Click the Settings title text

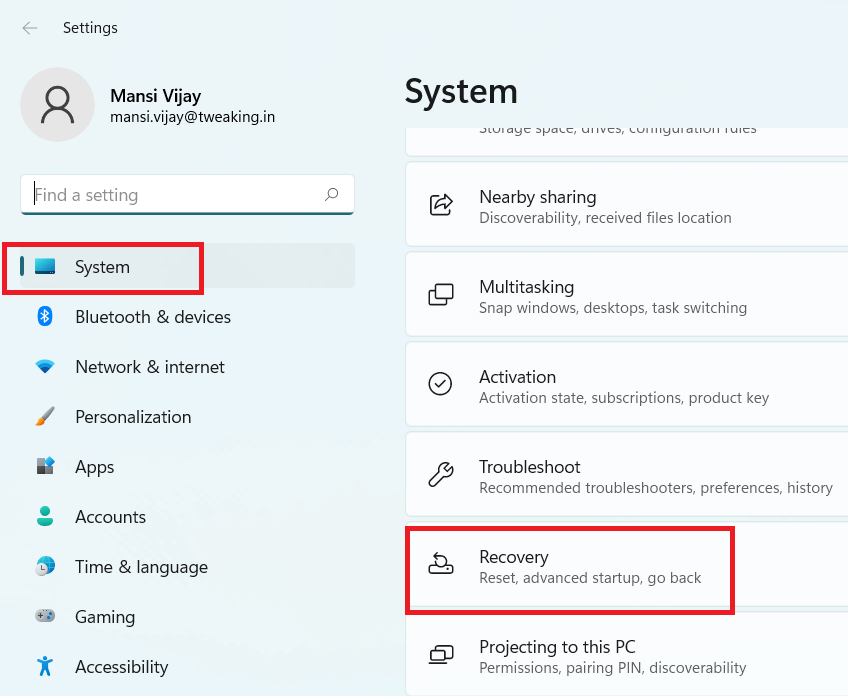click(x=90, y=28)
